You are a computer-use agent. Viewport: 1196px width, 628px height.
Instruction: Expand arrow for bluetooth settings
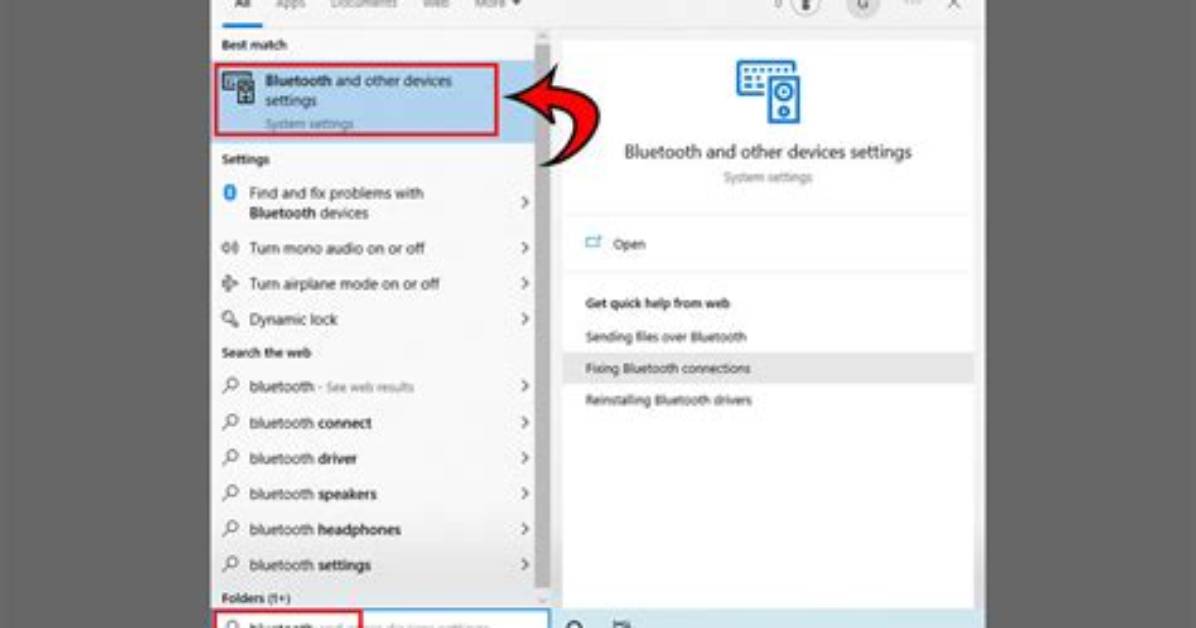[525, 565]
